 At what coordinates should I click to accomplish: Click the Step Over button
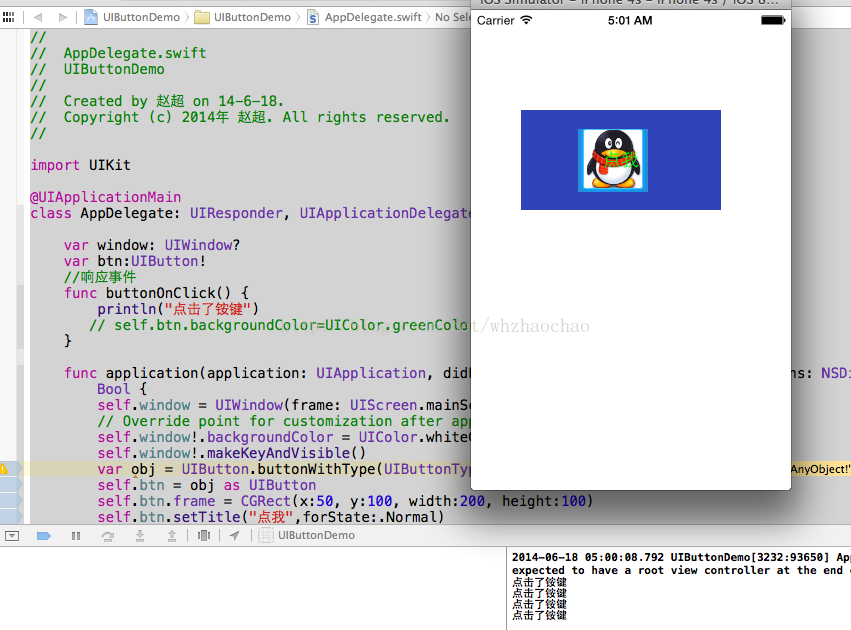[107, 536]
